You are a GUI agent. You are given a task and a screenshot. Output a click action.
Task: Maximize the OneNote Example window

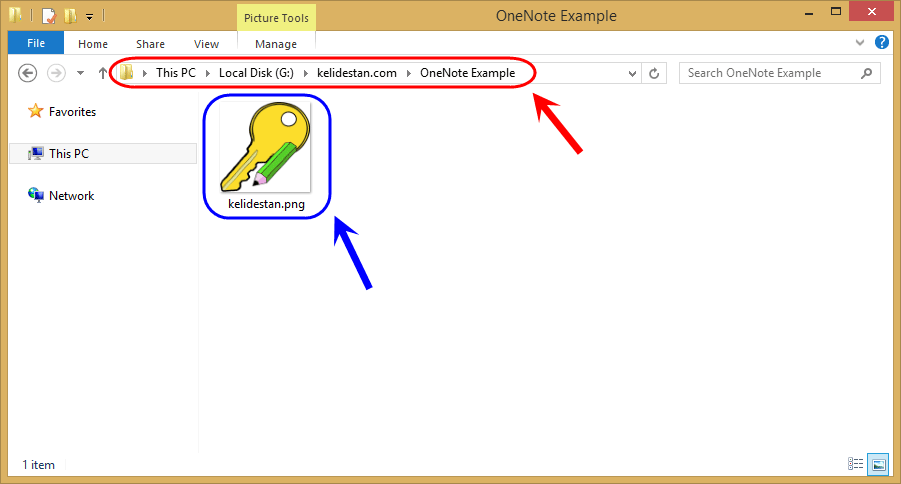tap(836, 11)
